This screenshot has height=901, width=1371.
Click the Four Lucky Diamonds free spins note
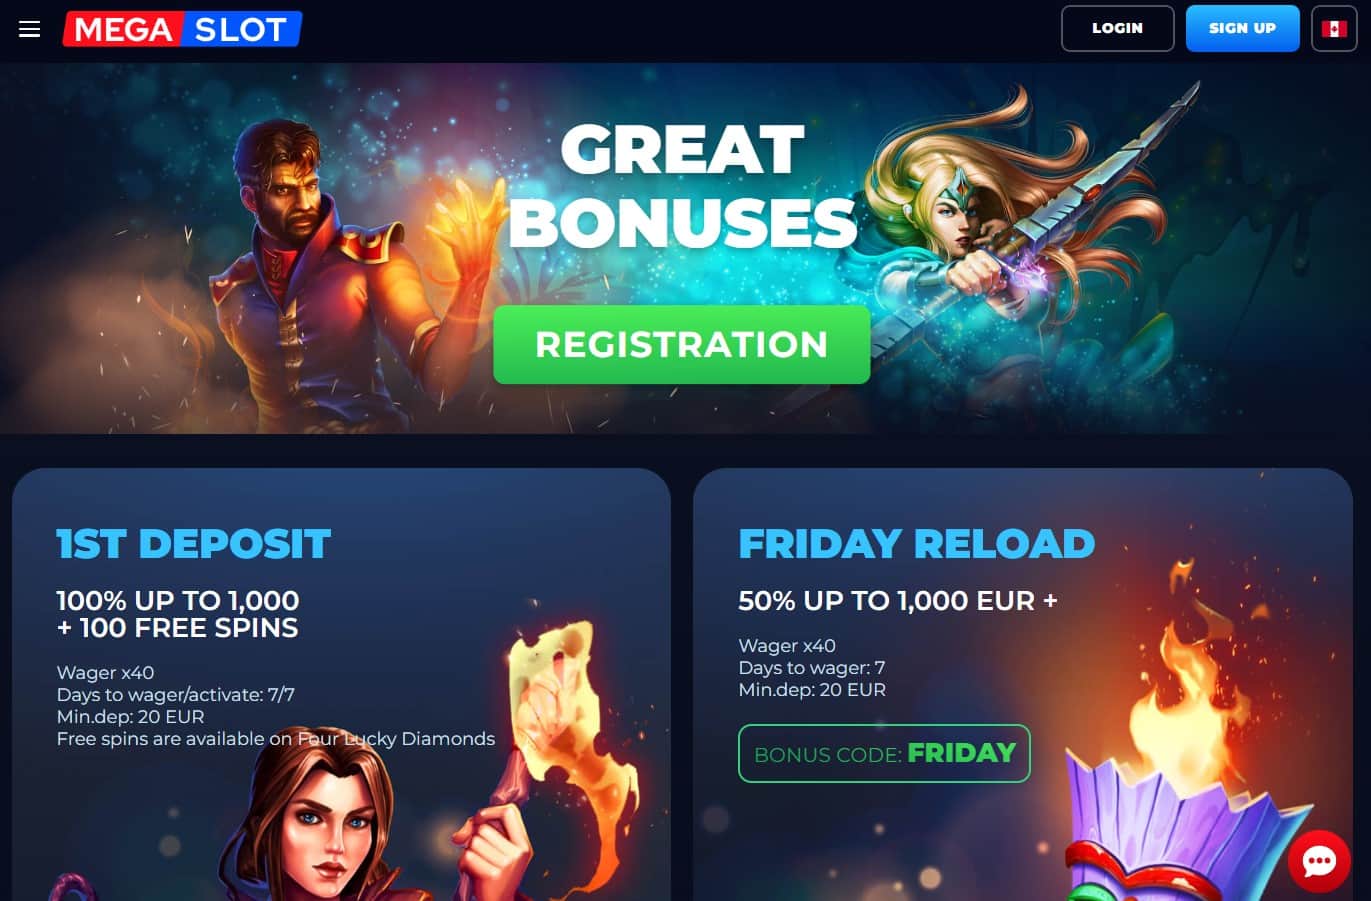[x=276, y=739]
